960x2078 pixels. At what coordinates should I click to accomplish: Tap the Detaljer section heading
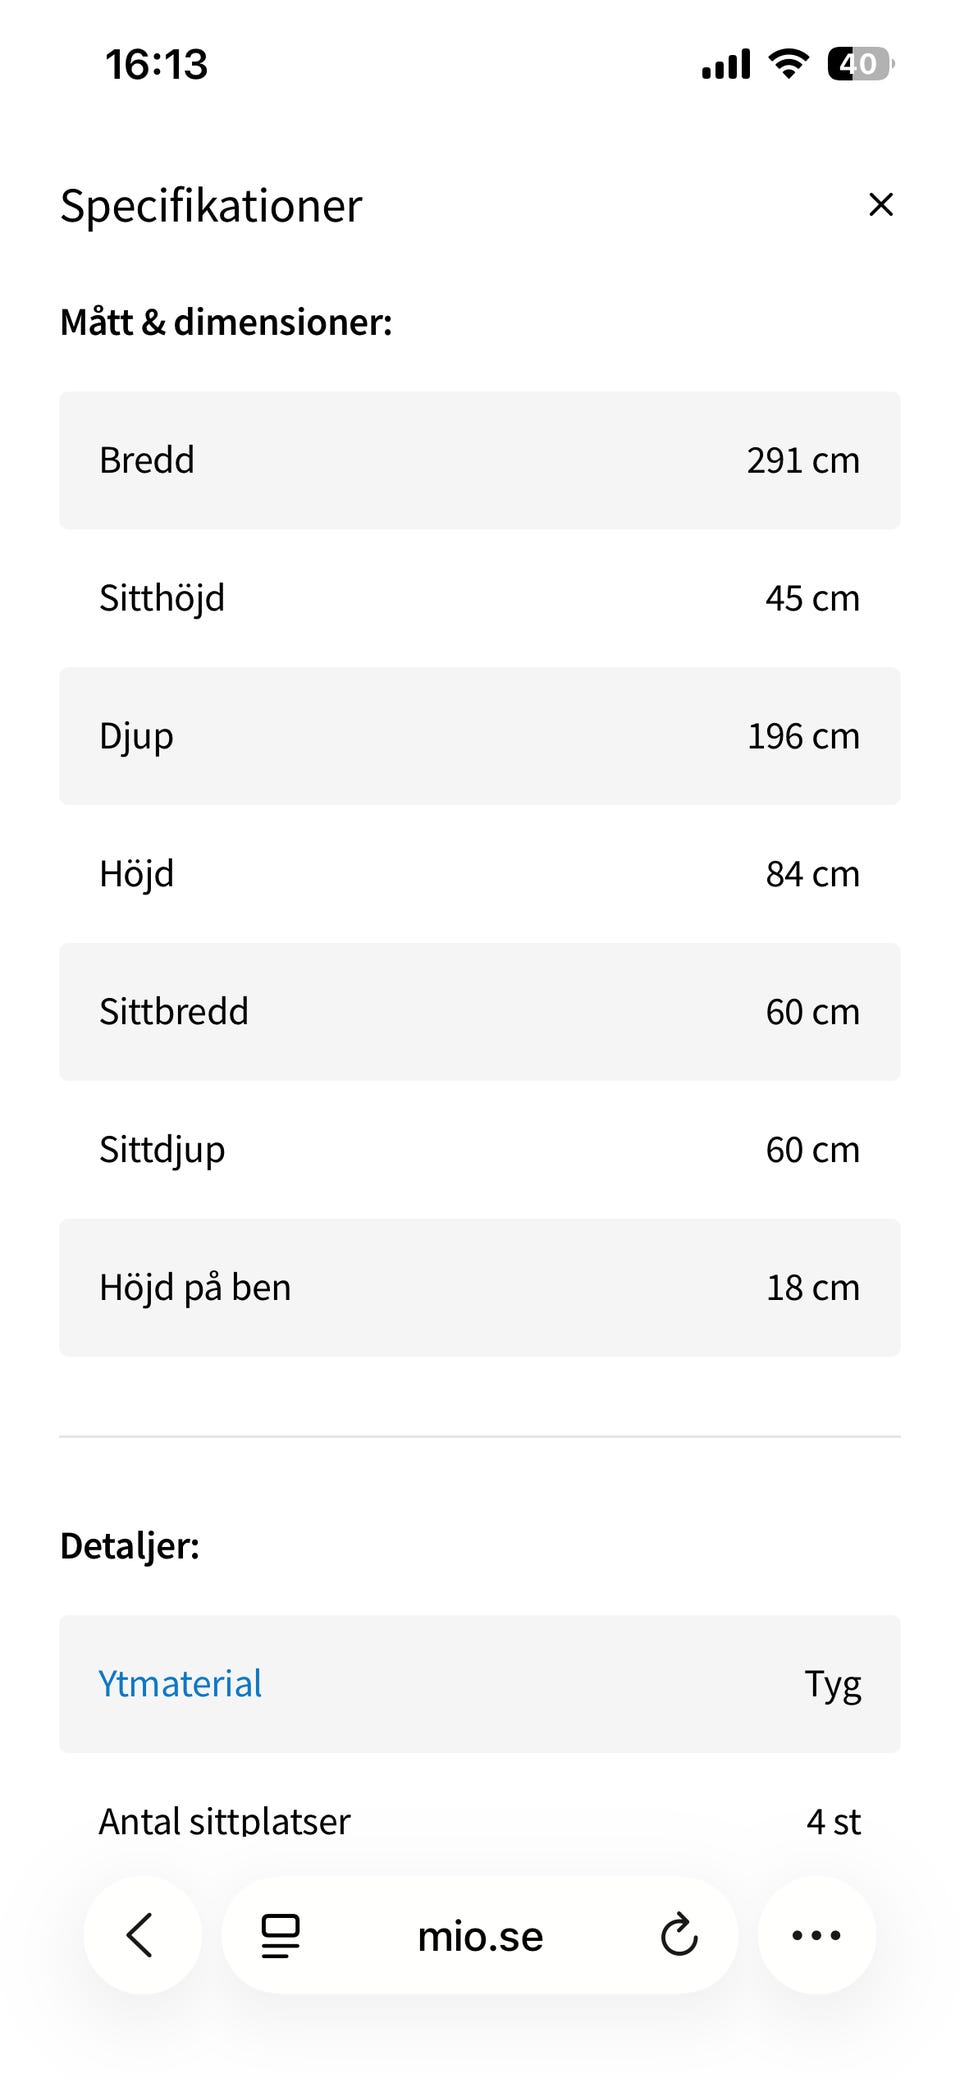130,1546
